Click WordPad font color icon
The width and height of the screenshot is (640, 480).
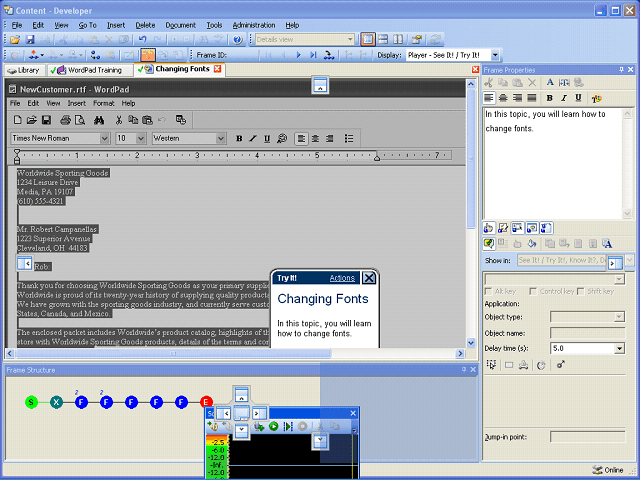point(282,139)
